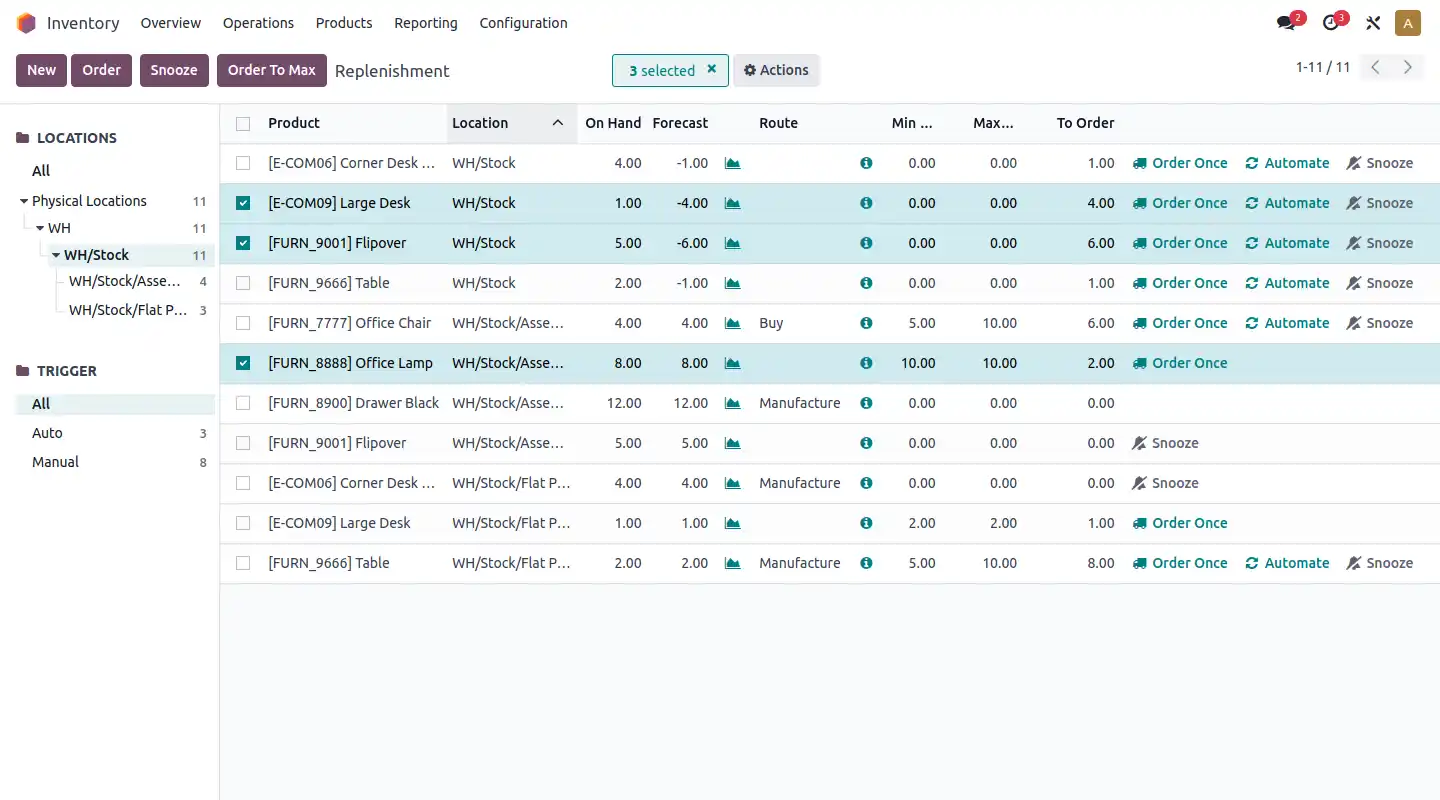The width and height of the screenshot is (1440, 800).
Task: Open the activities icon in the top bar
Action: pyautogui.click(x=1332, y=21)
